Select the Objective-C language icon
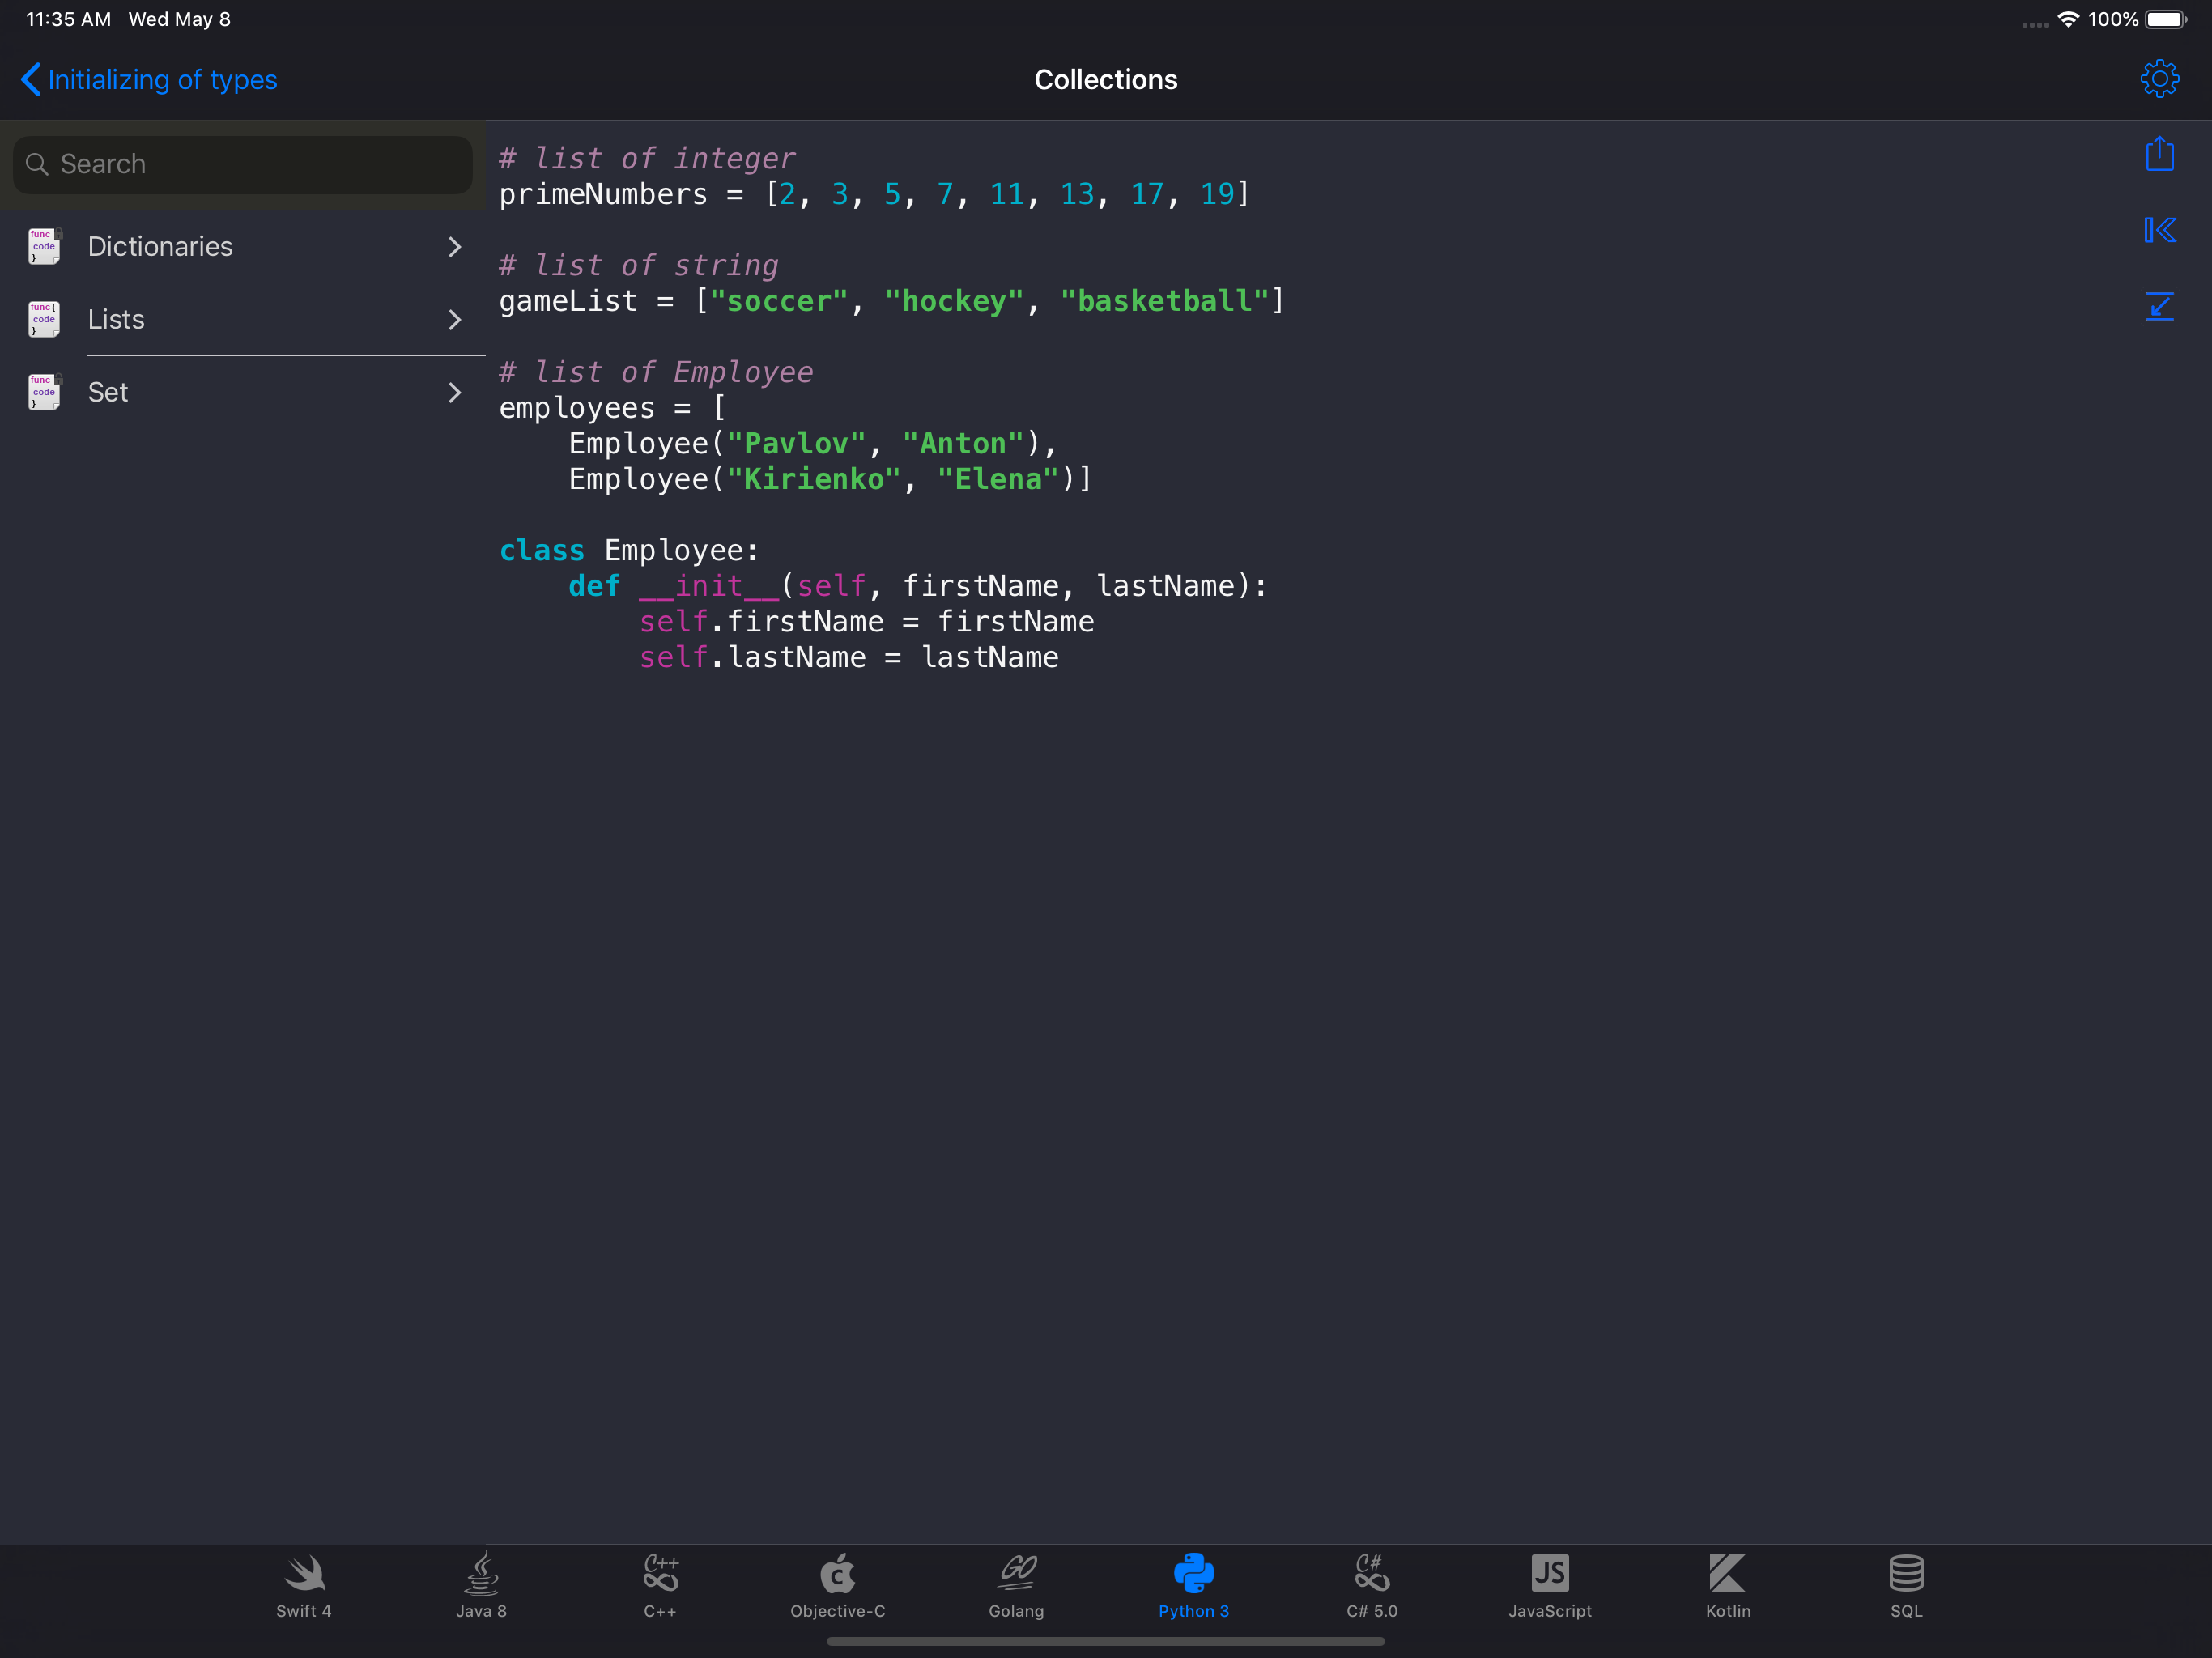 pyautogui.click(x=838, y=1585)
